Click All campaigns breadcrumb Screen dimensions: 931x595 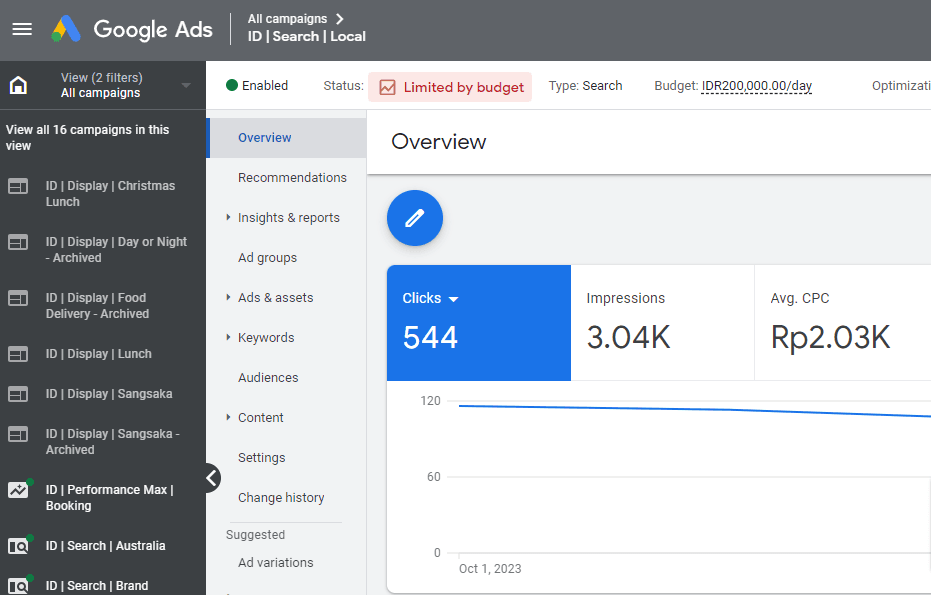tap(287, 18)
